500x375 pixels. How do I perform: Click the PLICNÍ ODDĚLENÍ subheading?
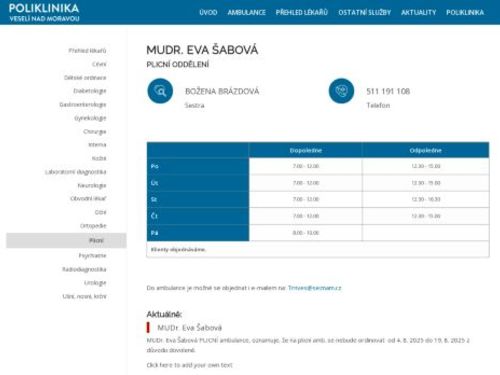pyautogui.click(x=178, y=65)
